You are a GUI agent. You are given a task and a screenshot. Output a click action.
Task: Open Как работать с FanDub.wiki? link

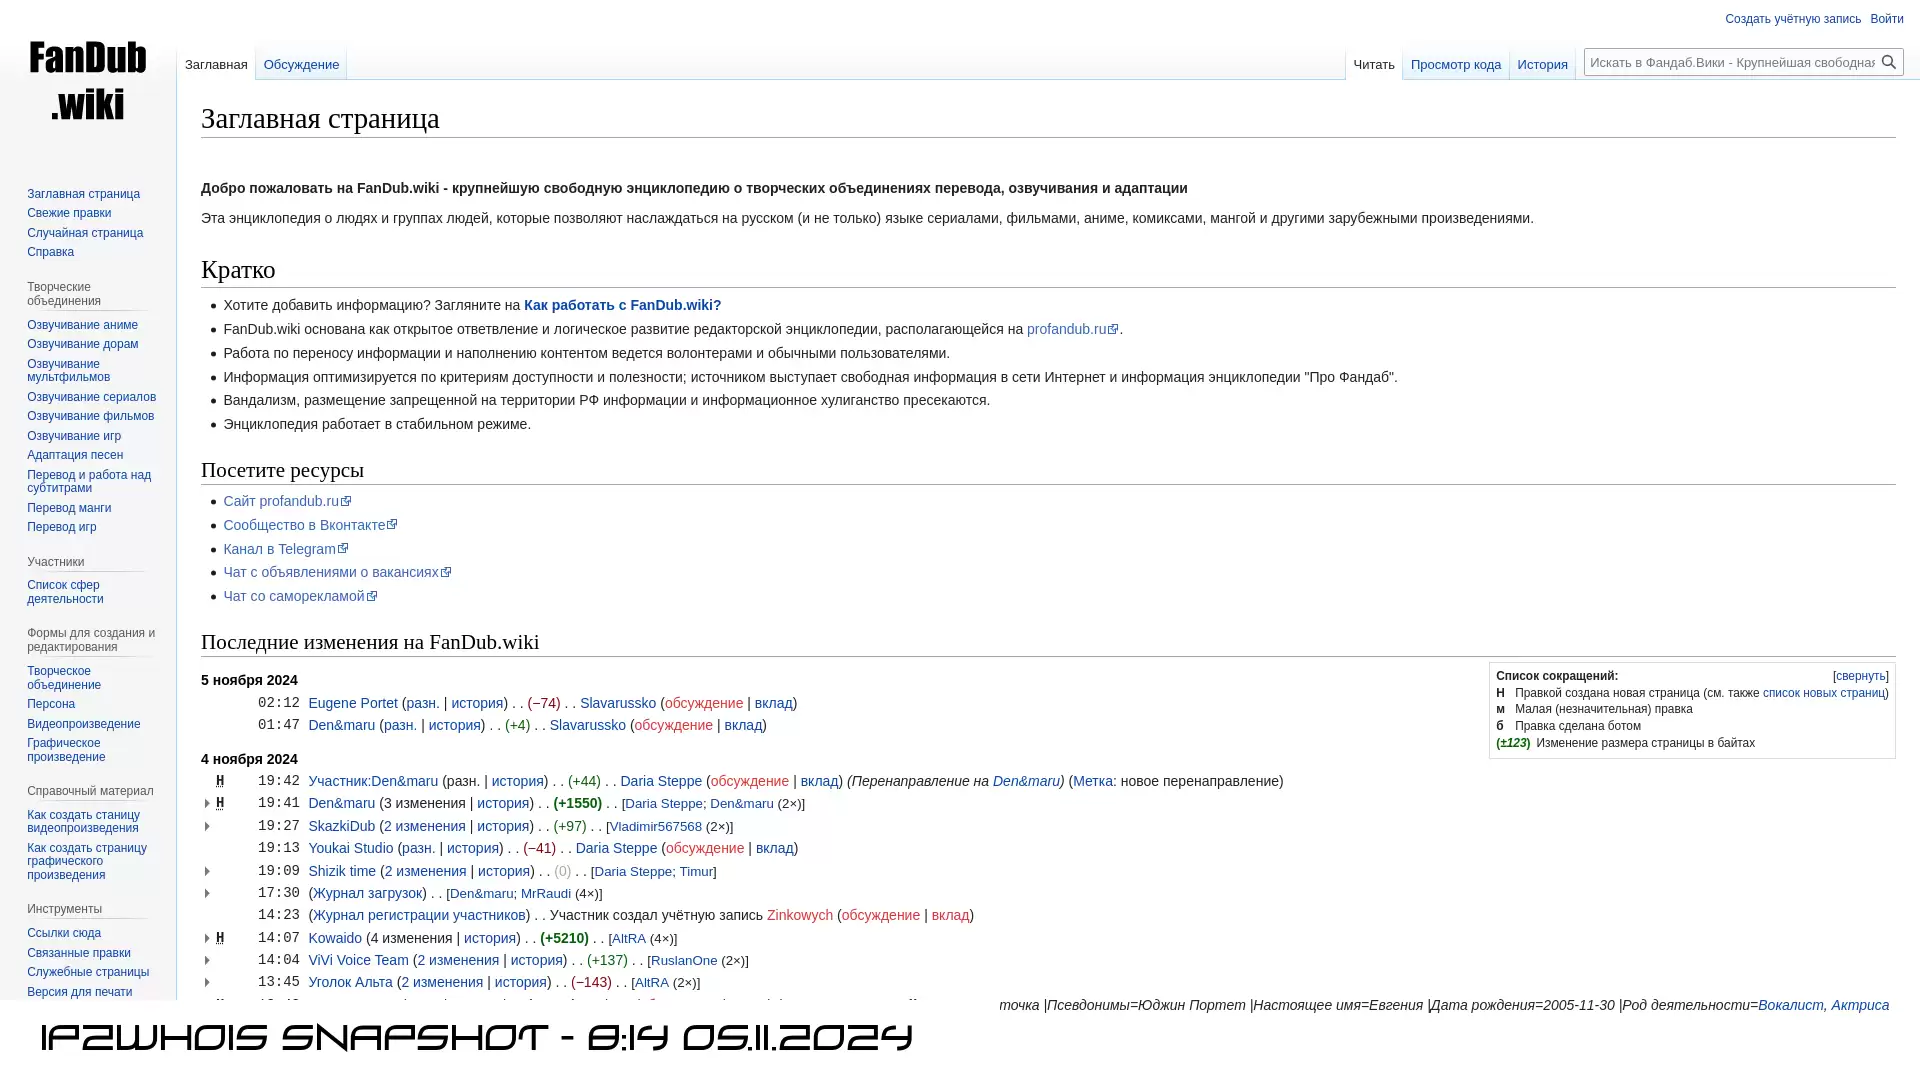click(x=622, y=305)
